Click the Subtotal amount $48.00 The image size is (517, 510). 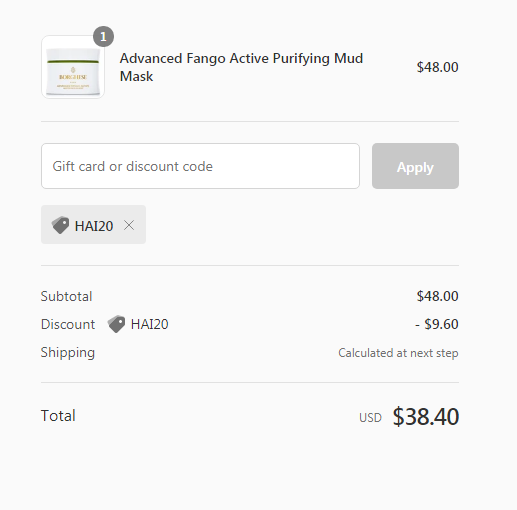pos(437,296)
